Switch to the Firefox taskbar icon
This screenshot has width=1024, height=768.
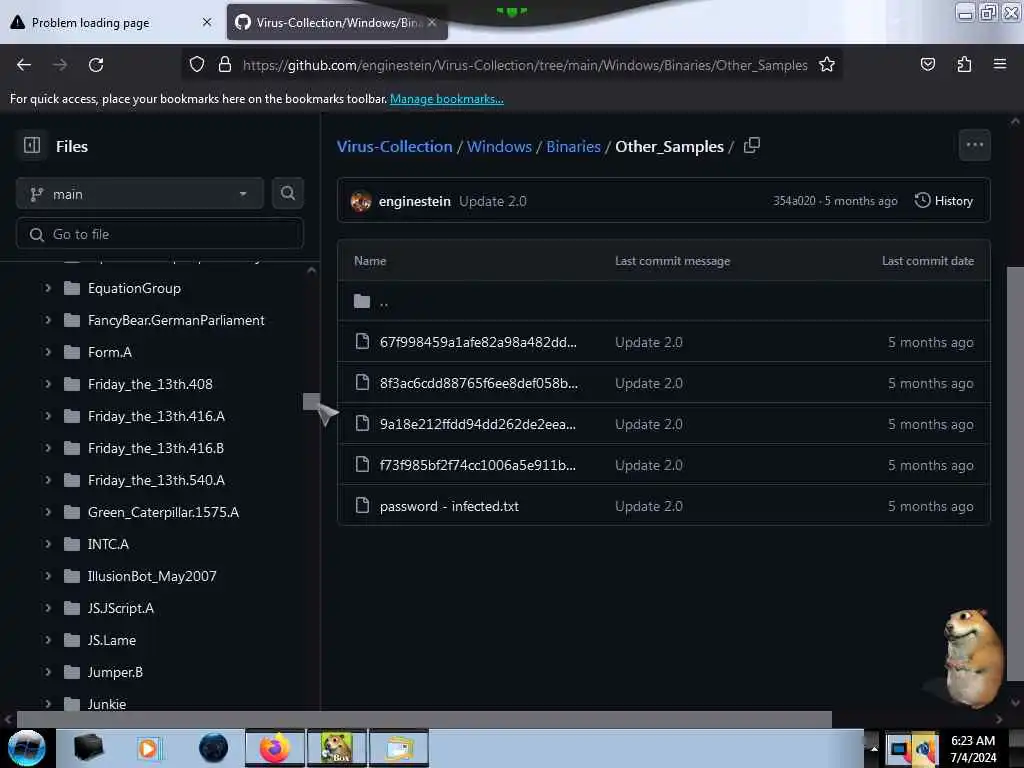tap(274, 748)
